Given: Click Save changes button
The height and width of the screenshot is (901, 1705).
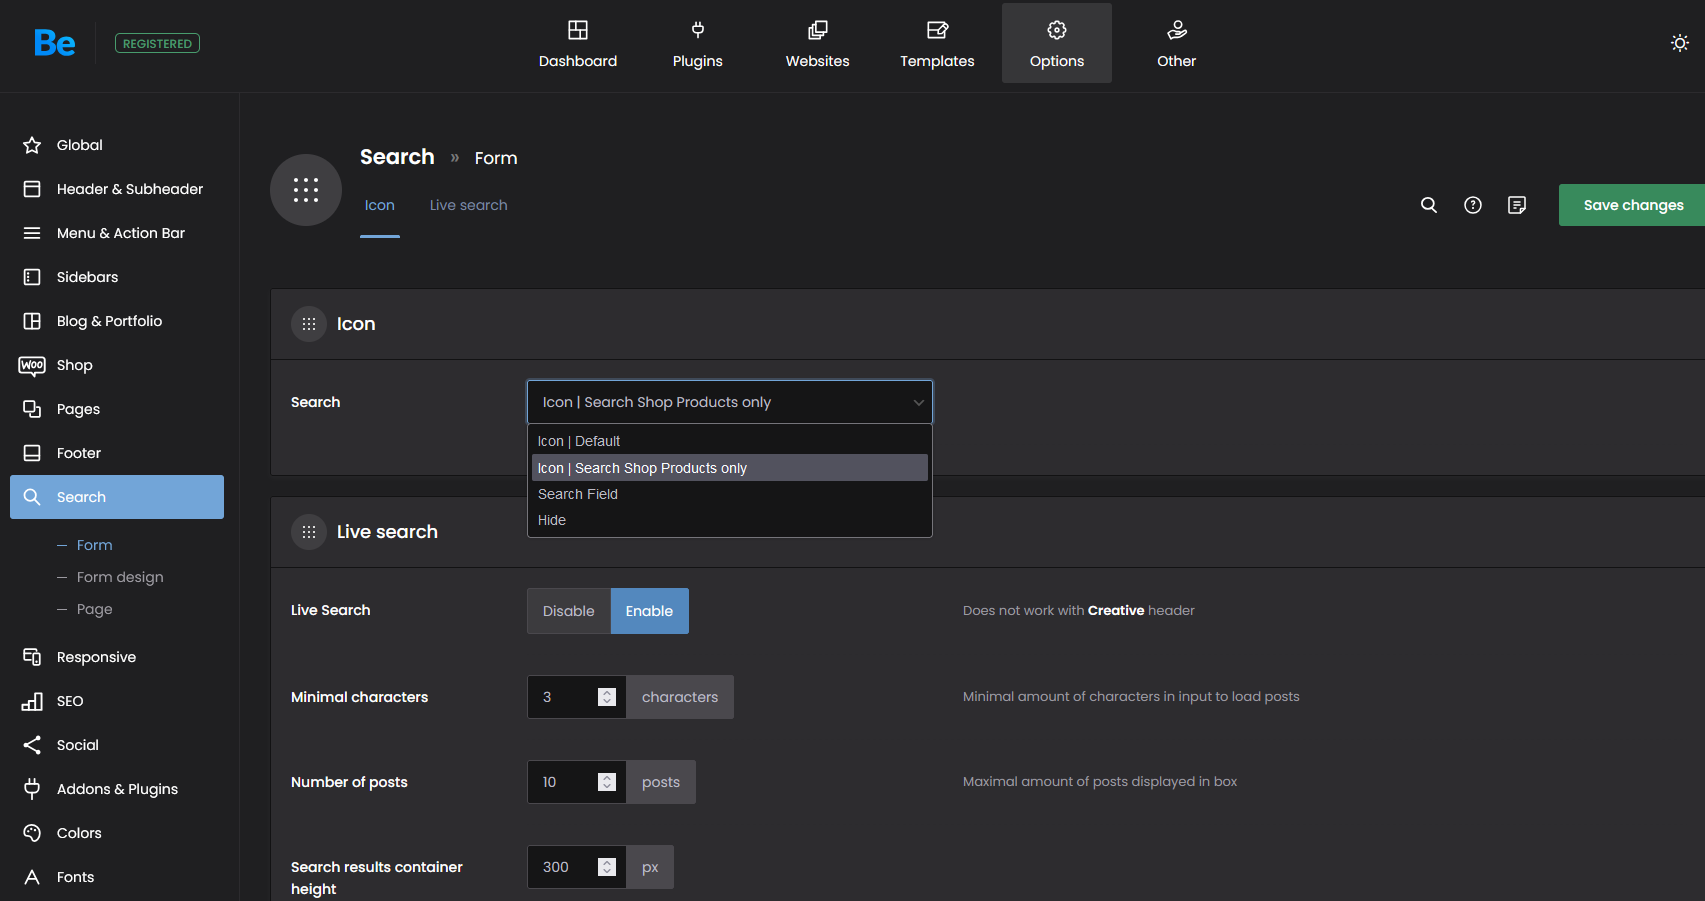Looking at the screenshot, I should [x=1632, y=205].
